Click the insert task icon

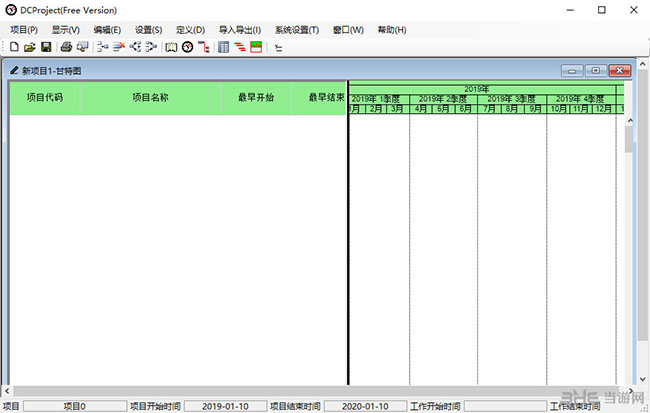pos(102,47)
